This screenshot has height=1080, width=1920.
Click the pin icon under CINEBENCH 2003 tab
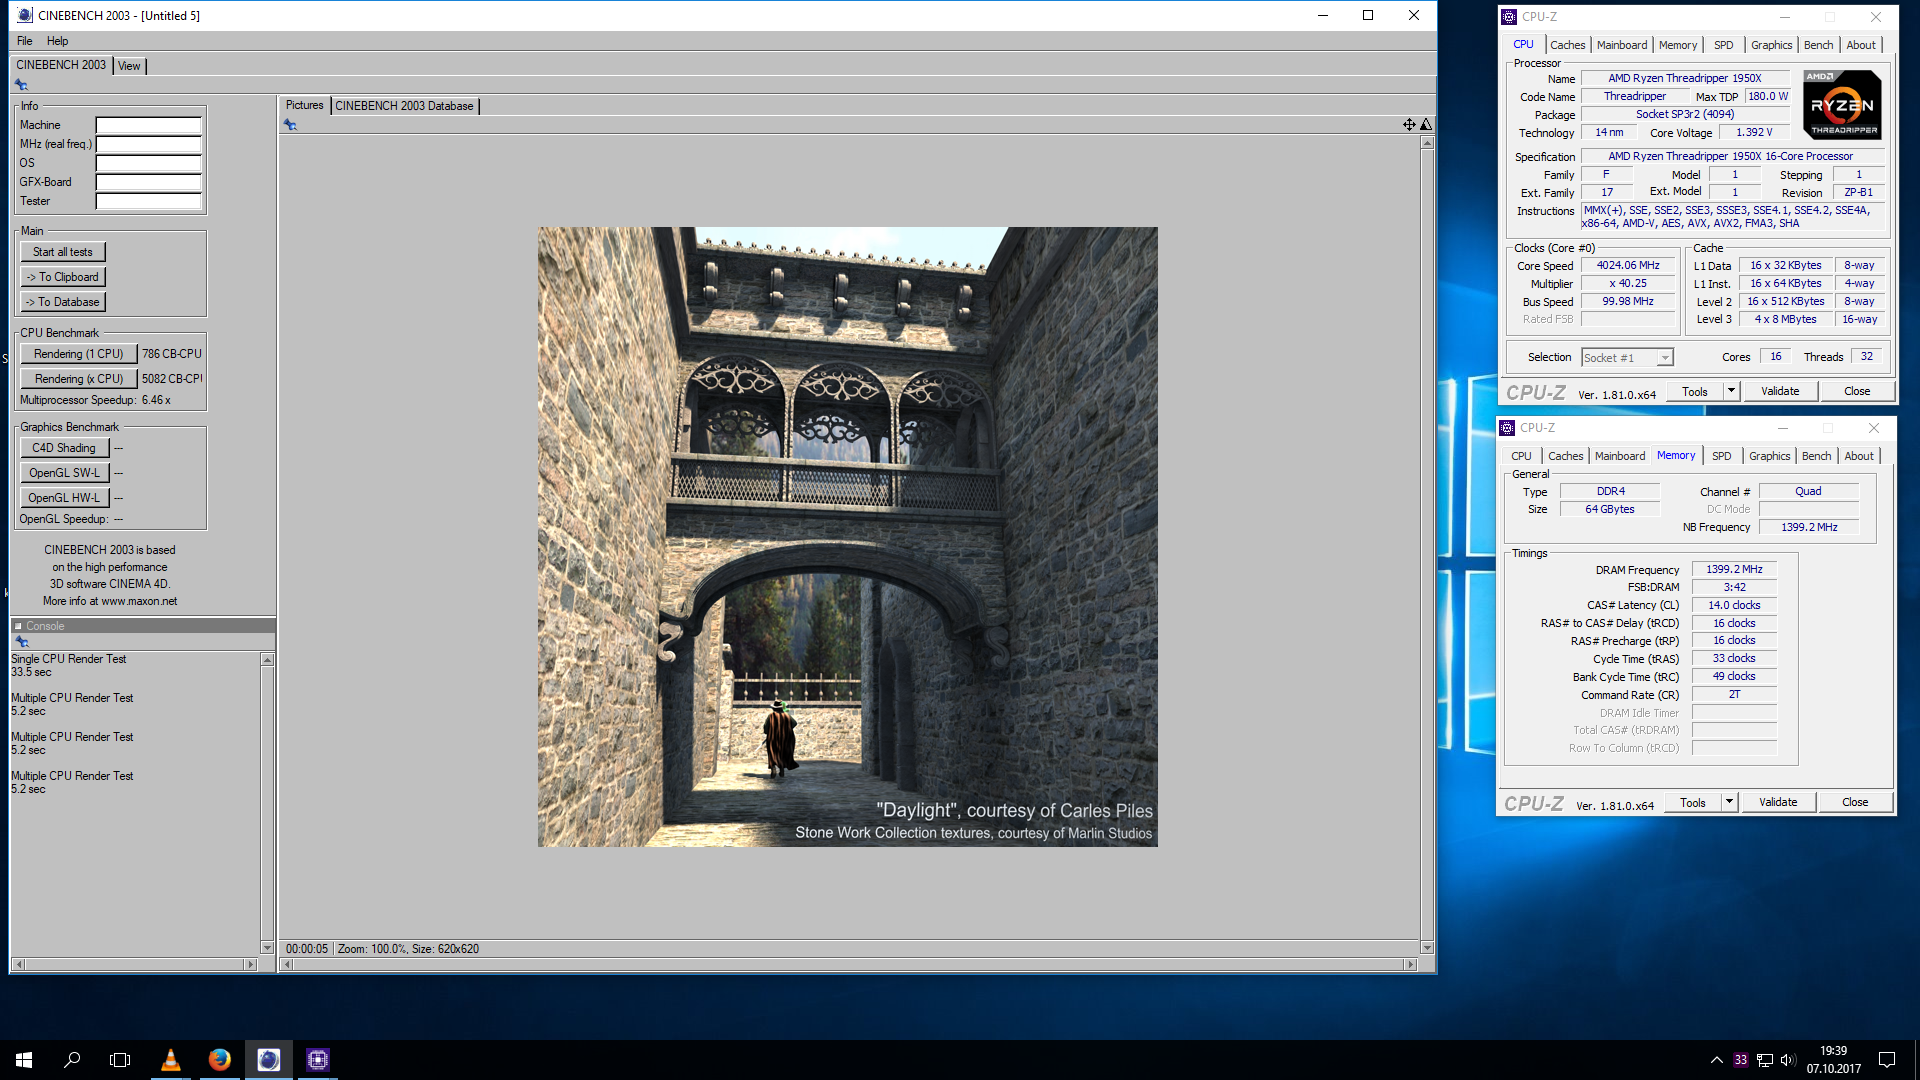(x=21, y=85)
